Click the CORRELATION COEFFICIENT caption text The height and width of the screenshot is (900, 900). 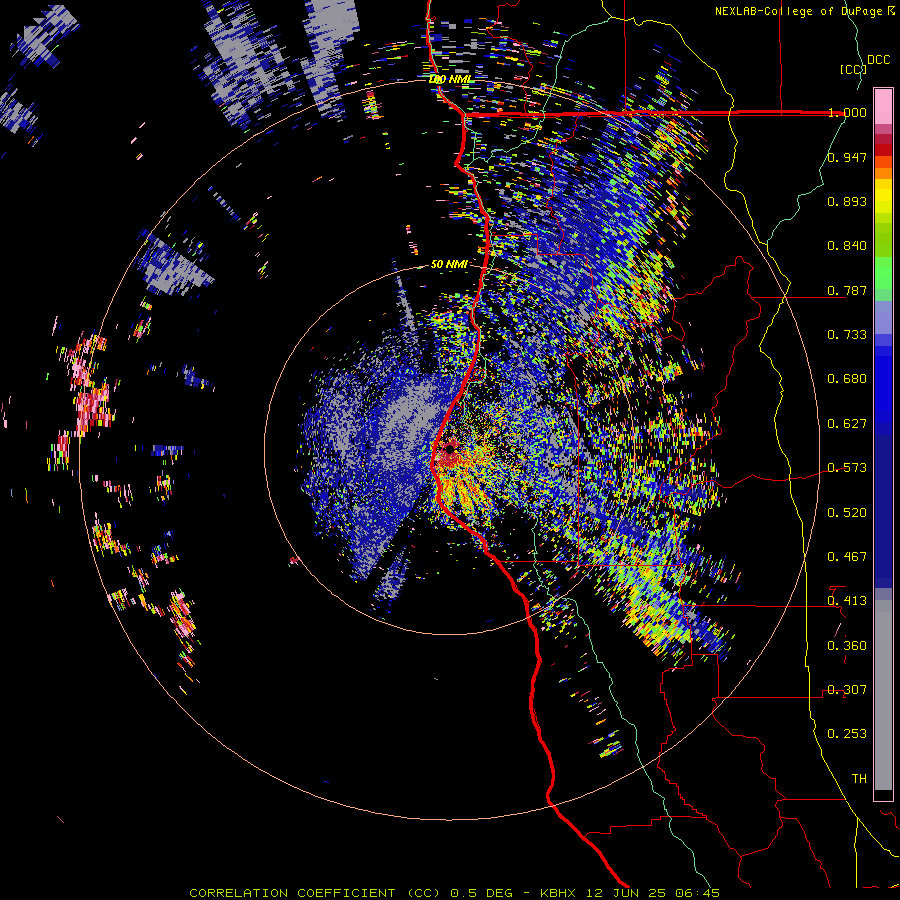[292, 893]
